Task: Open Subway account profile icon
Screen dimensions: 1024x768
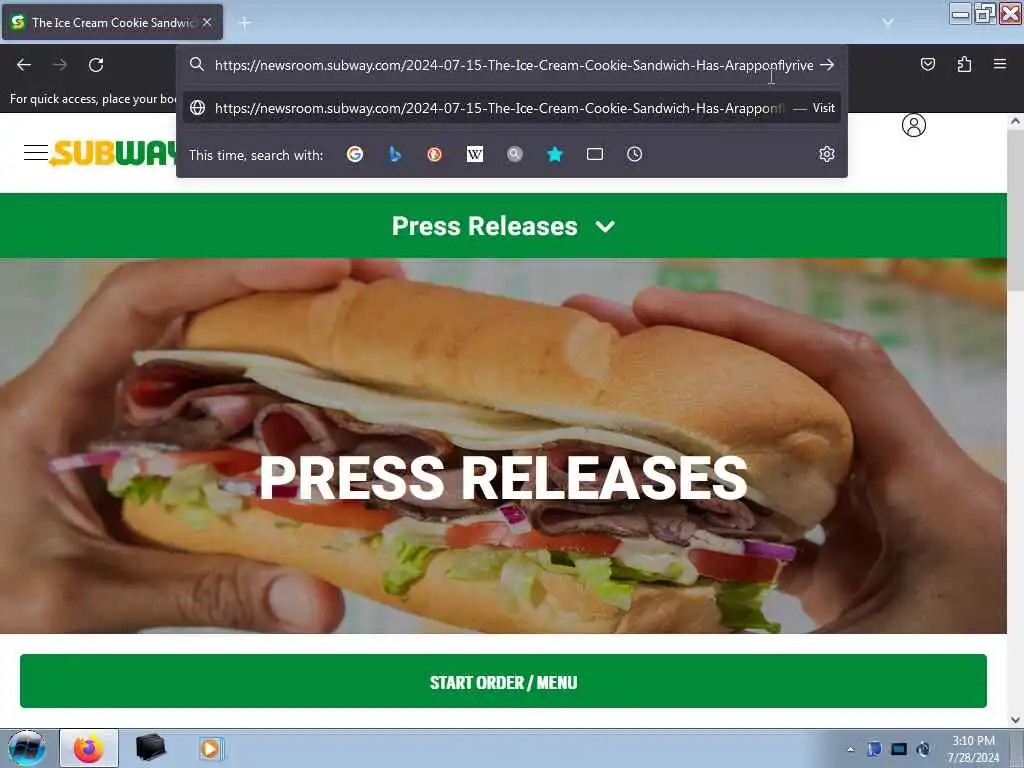Action: tap(914, 125)
